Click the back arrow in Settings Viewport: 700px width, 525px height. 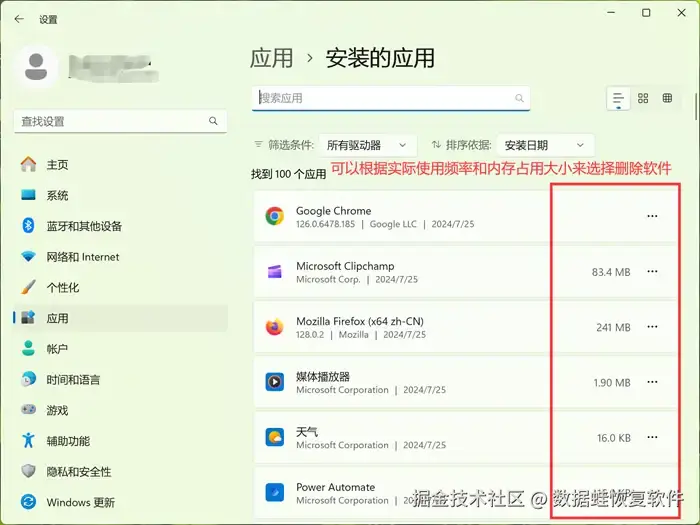(x=19, y=19)
